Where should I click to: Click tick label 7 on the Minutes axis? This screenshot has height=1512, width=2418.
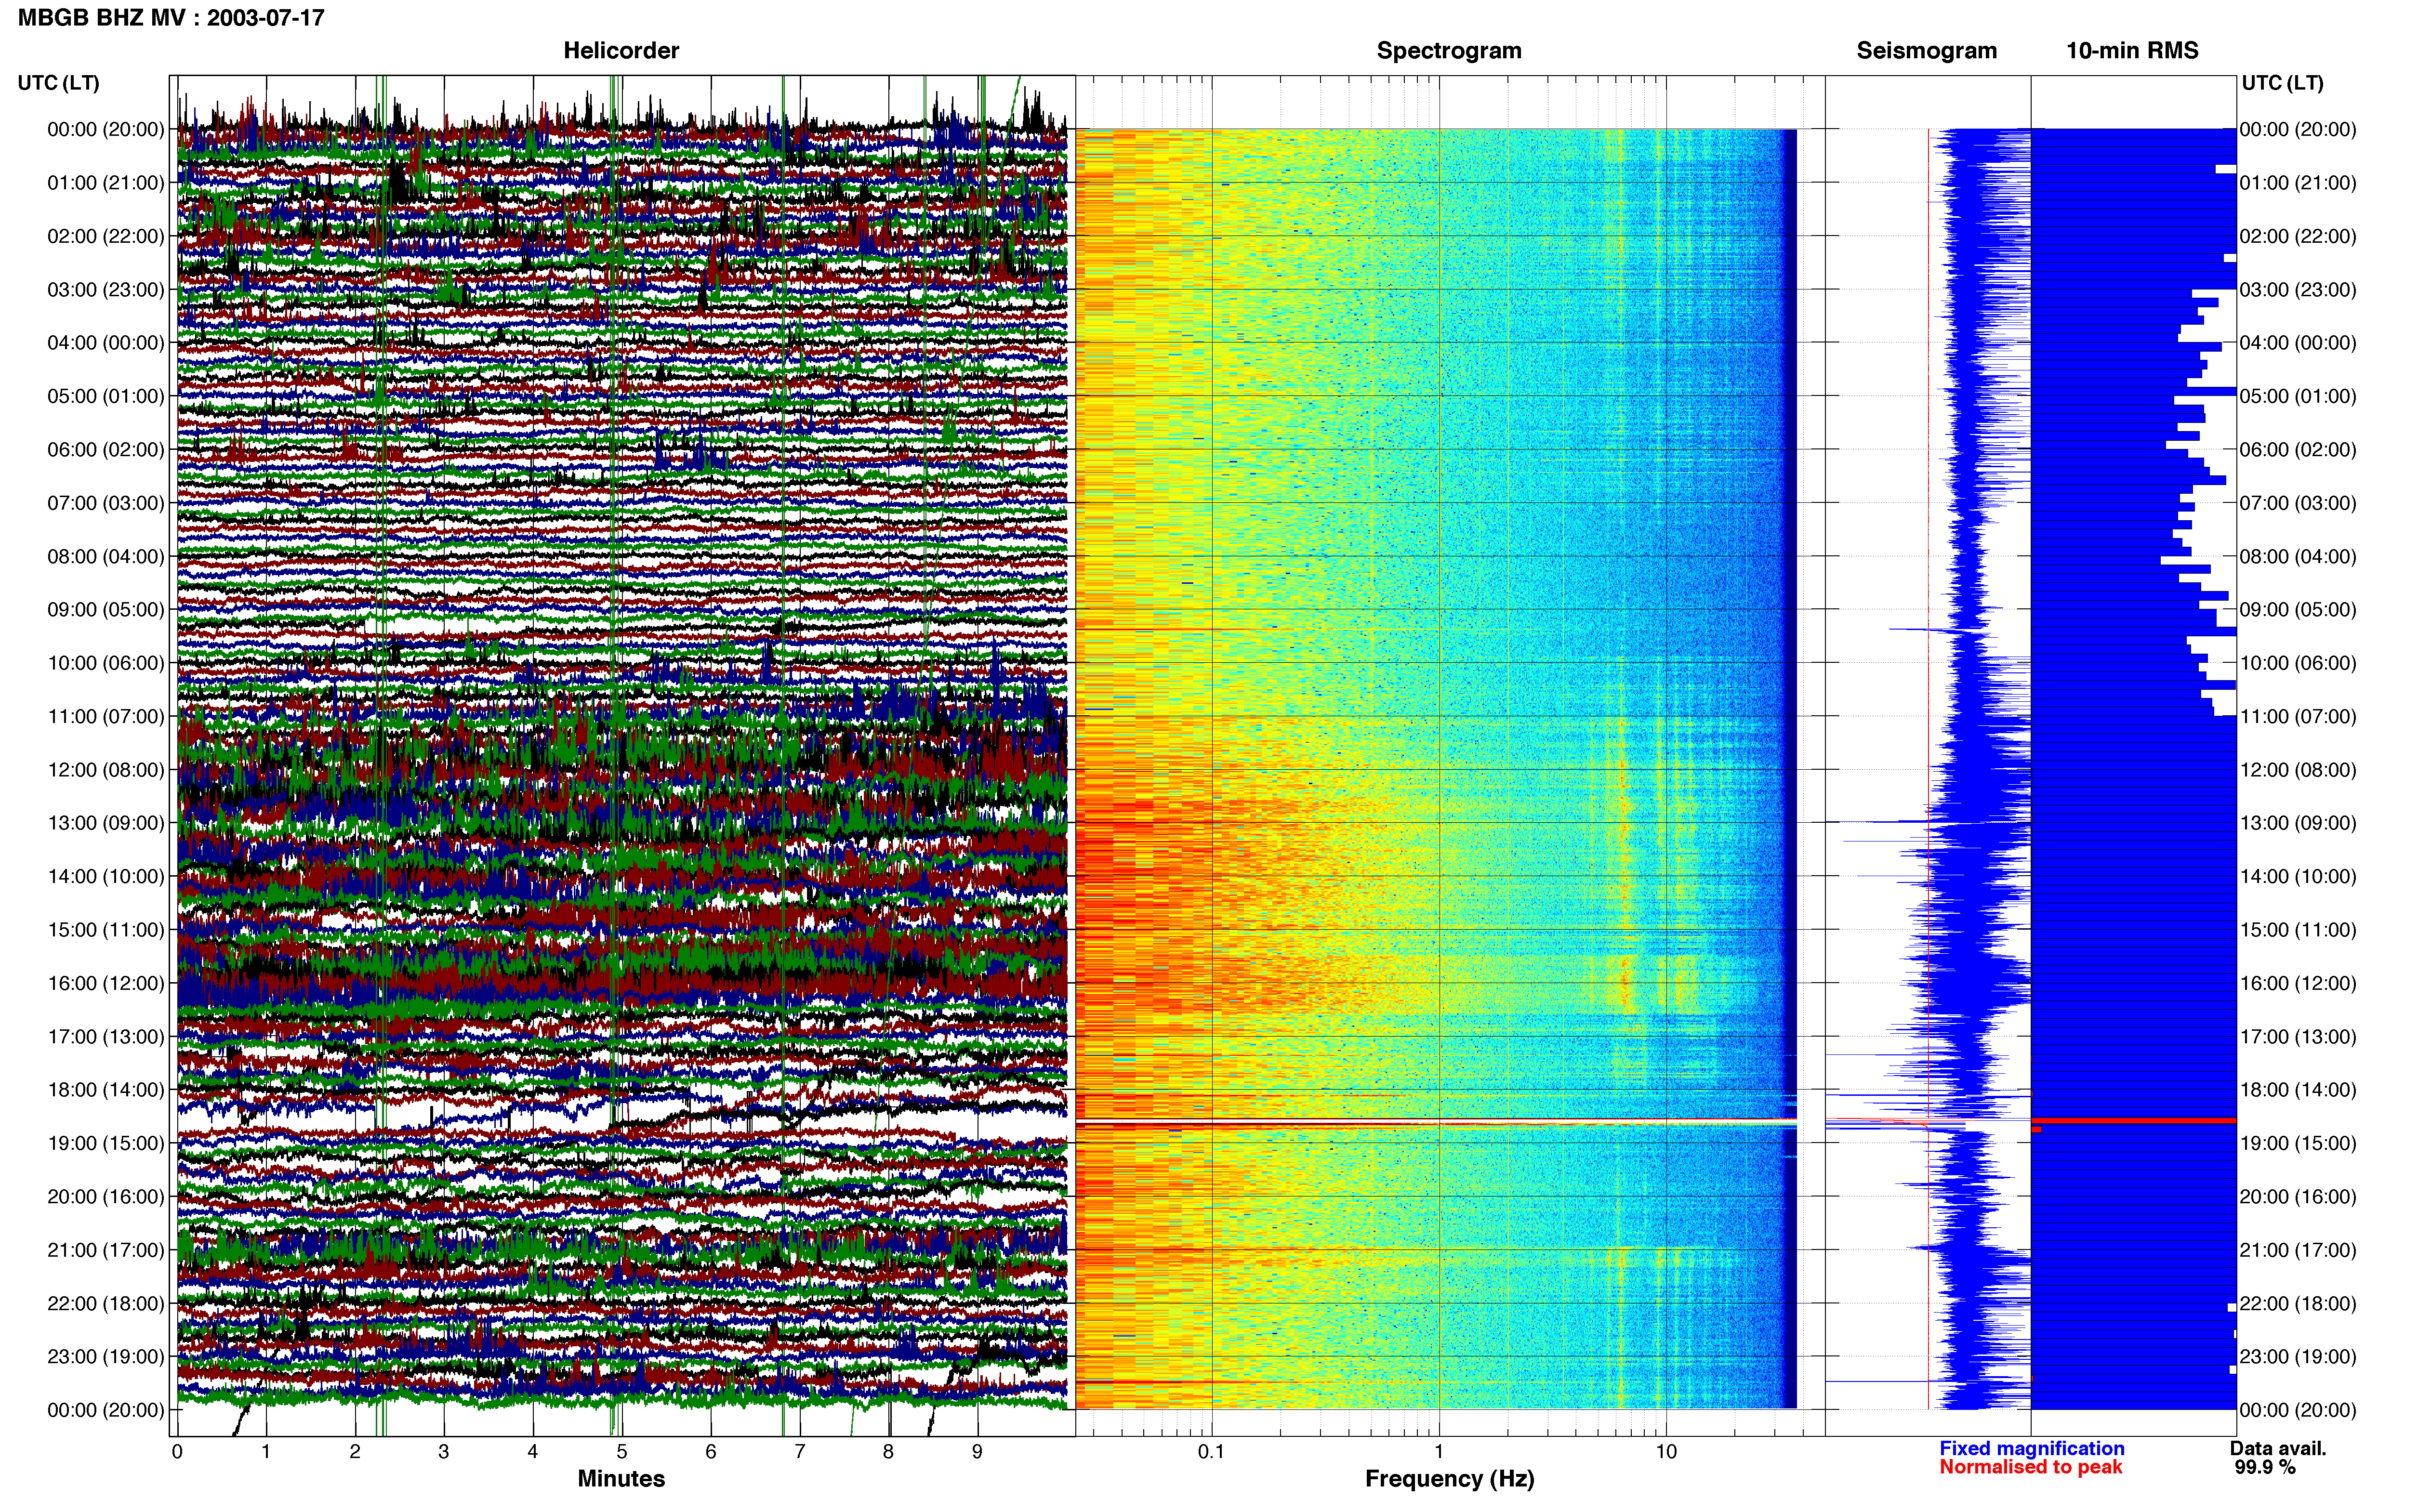click(x=800, y=1451)
